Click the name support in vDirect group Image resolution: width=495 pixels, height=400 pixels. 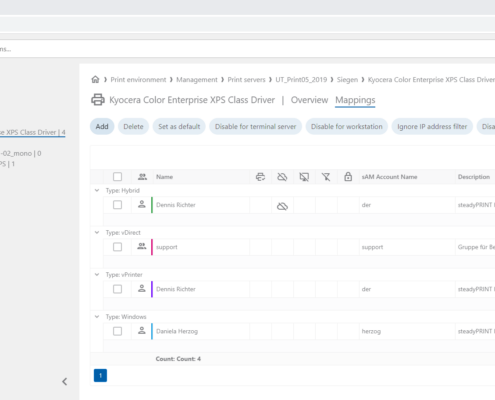point(167,247)
